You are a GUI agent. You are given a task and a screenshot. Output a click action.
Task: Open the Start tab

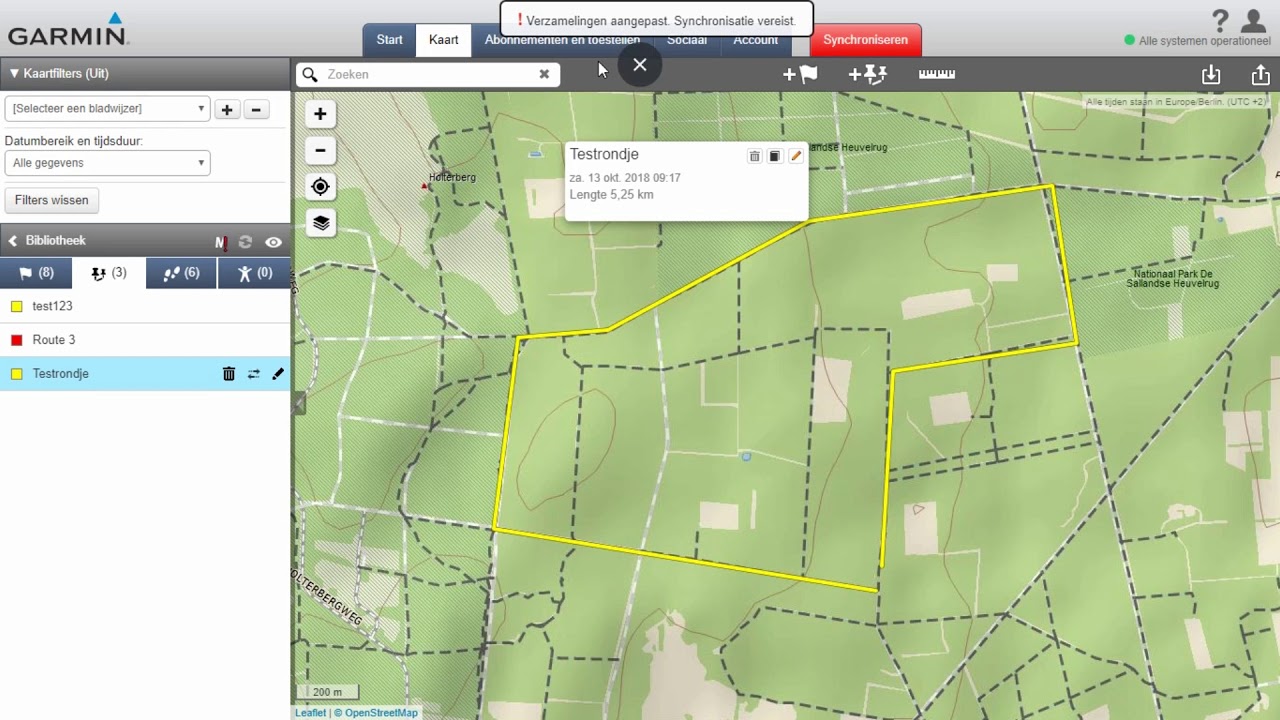pos(390,40)
